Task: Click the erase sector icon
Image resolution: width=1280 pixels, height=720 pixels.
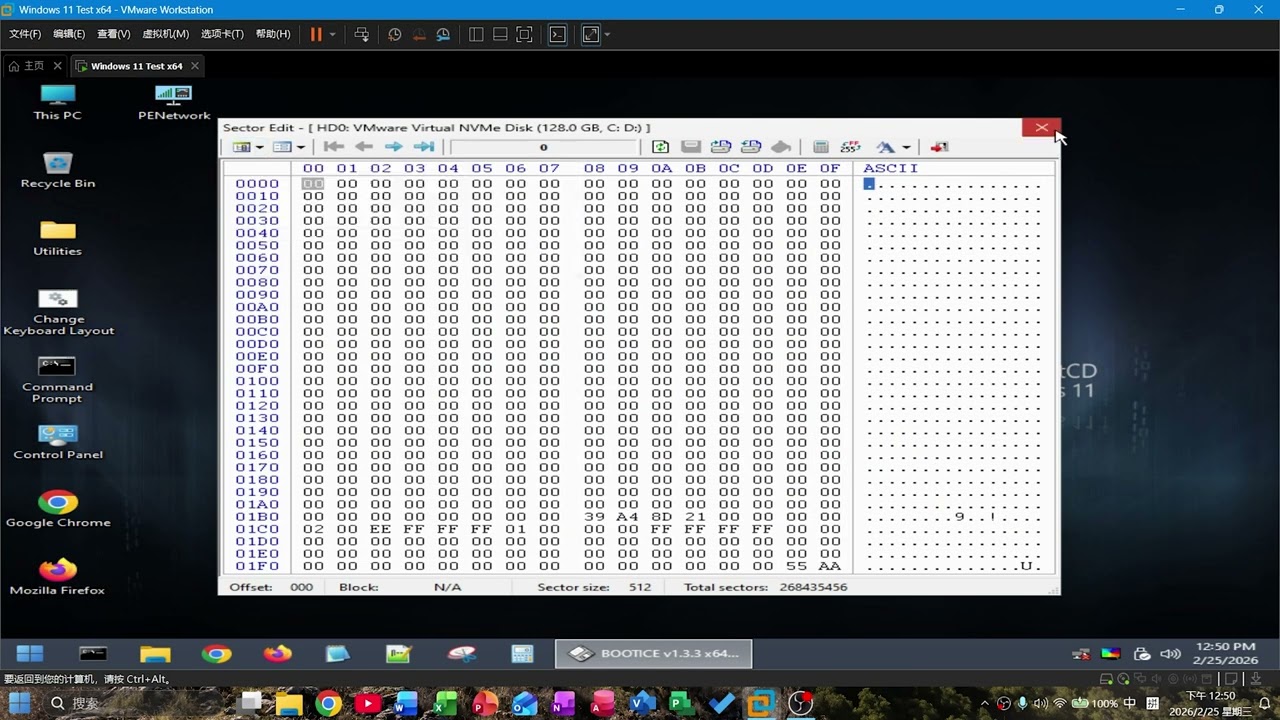Action: (781, 147)
